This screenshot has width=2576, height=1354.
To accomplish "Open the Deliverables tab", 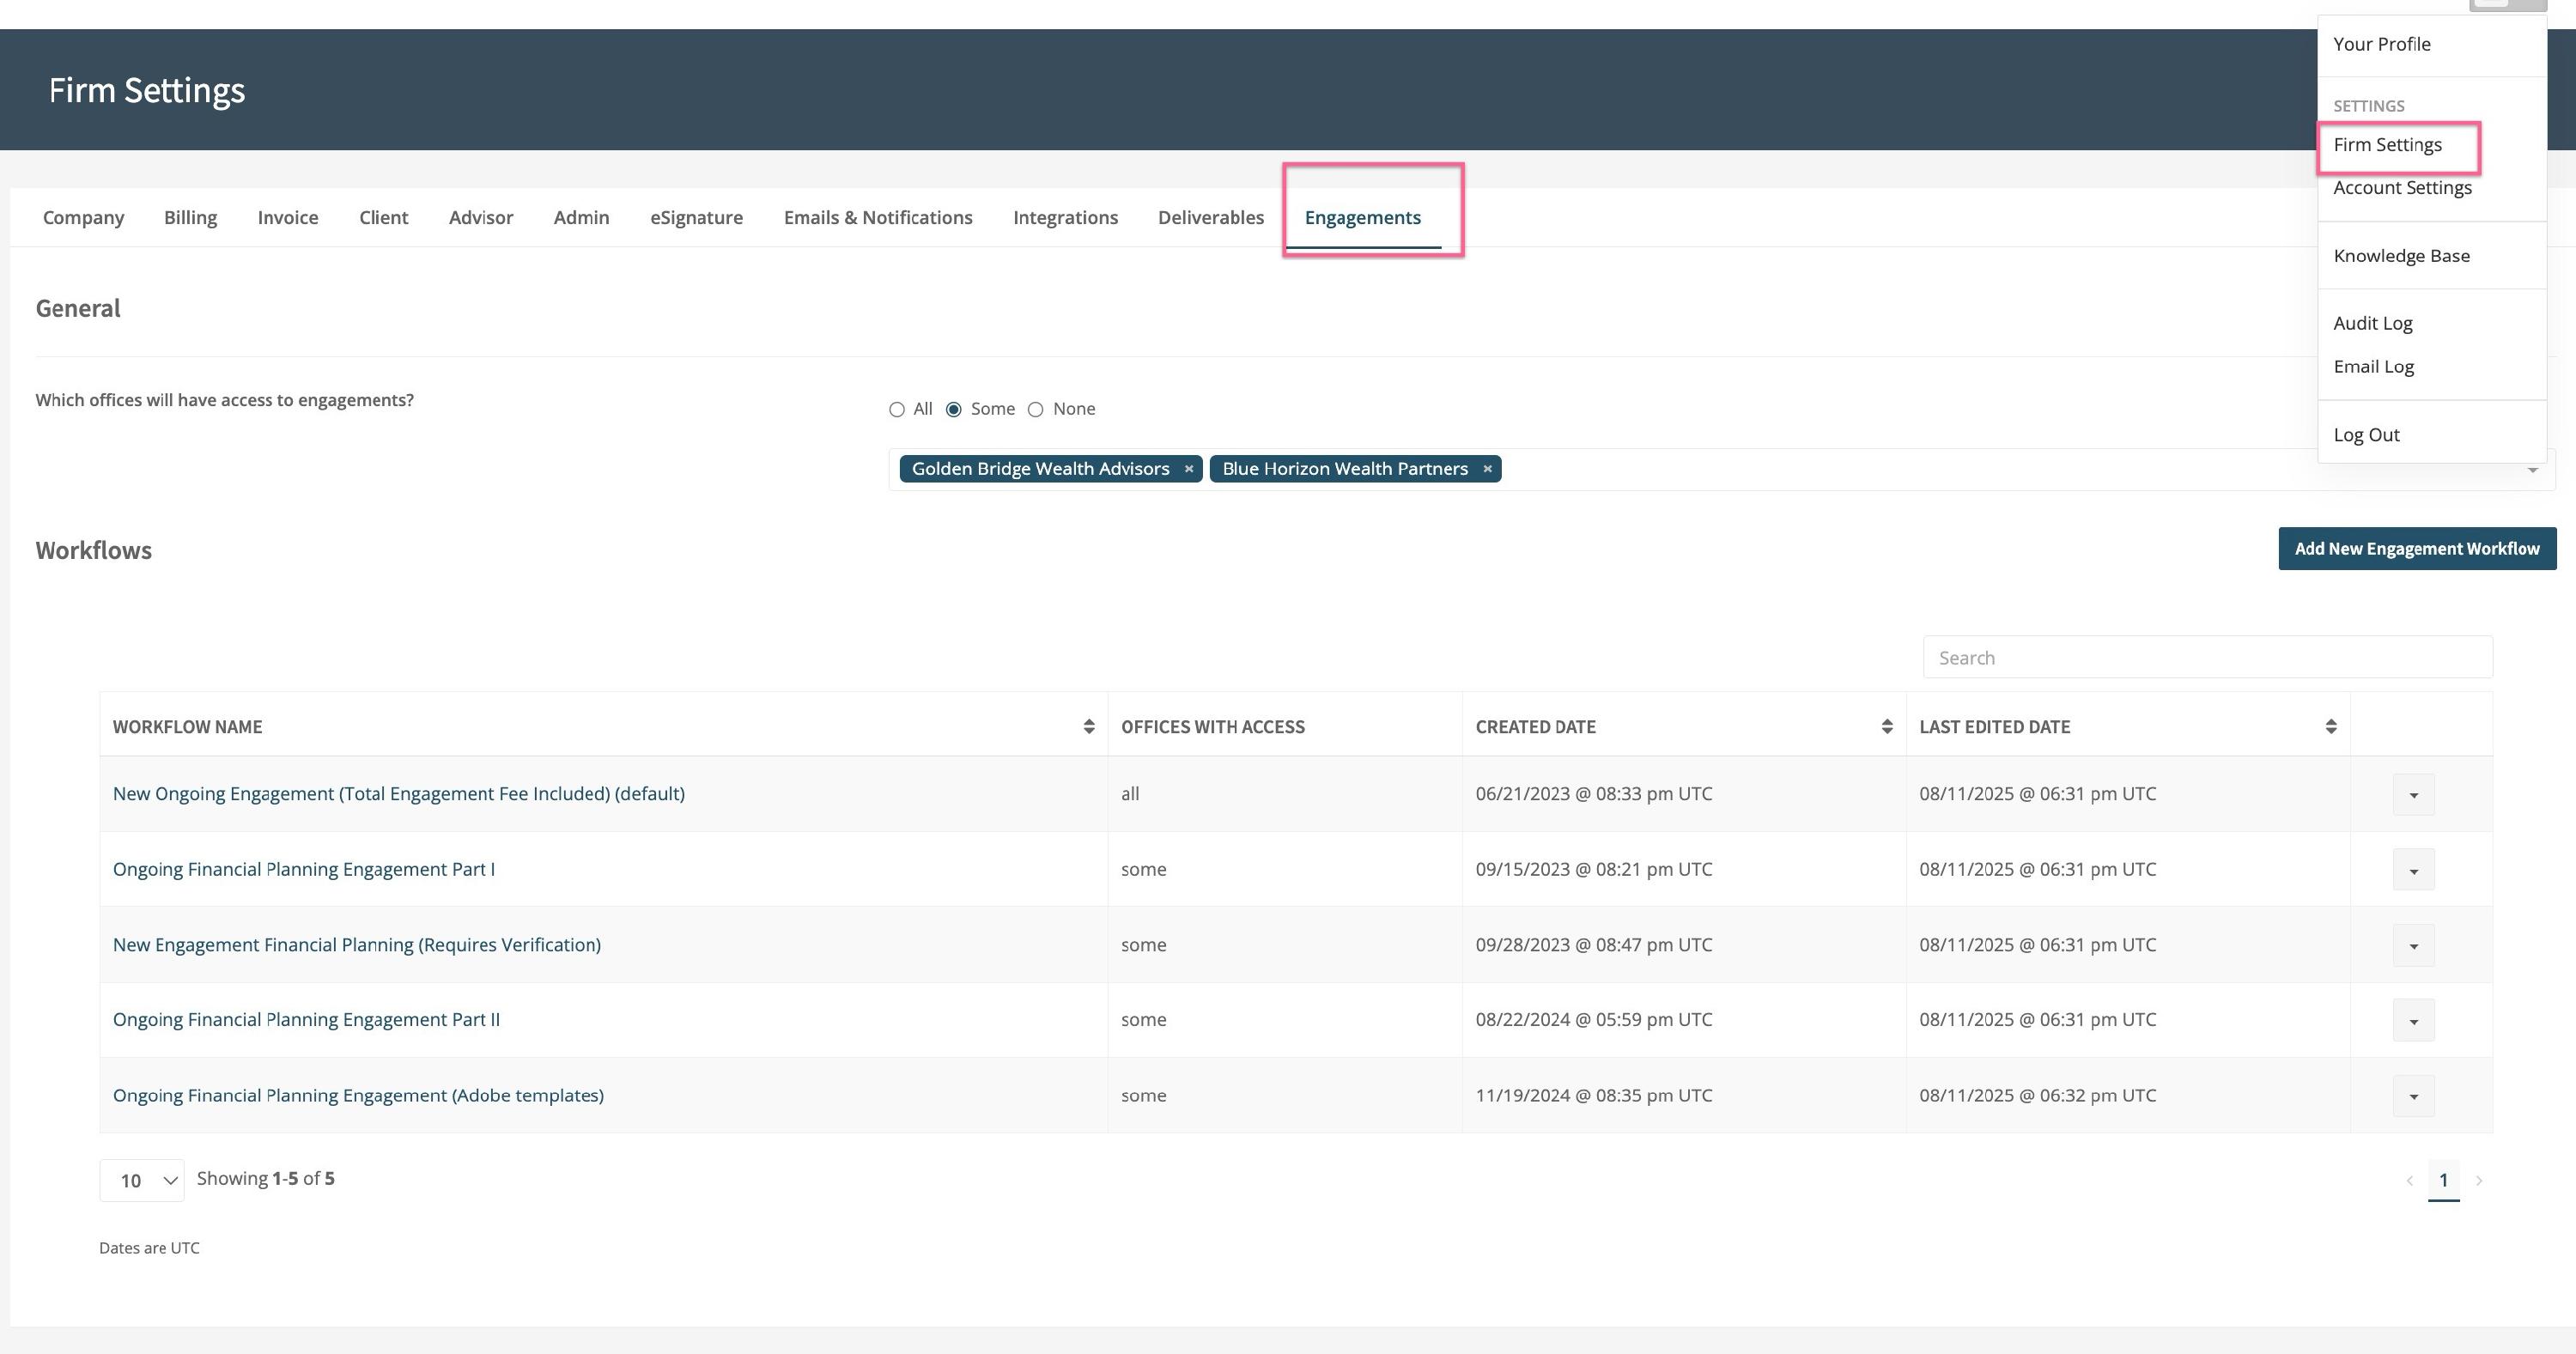I will click(x=1211, y=218).
